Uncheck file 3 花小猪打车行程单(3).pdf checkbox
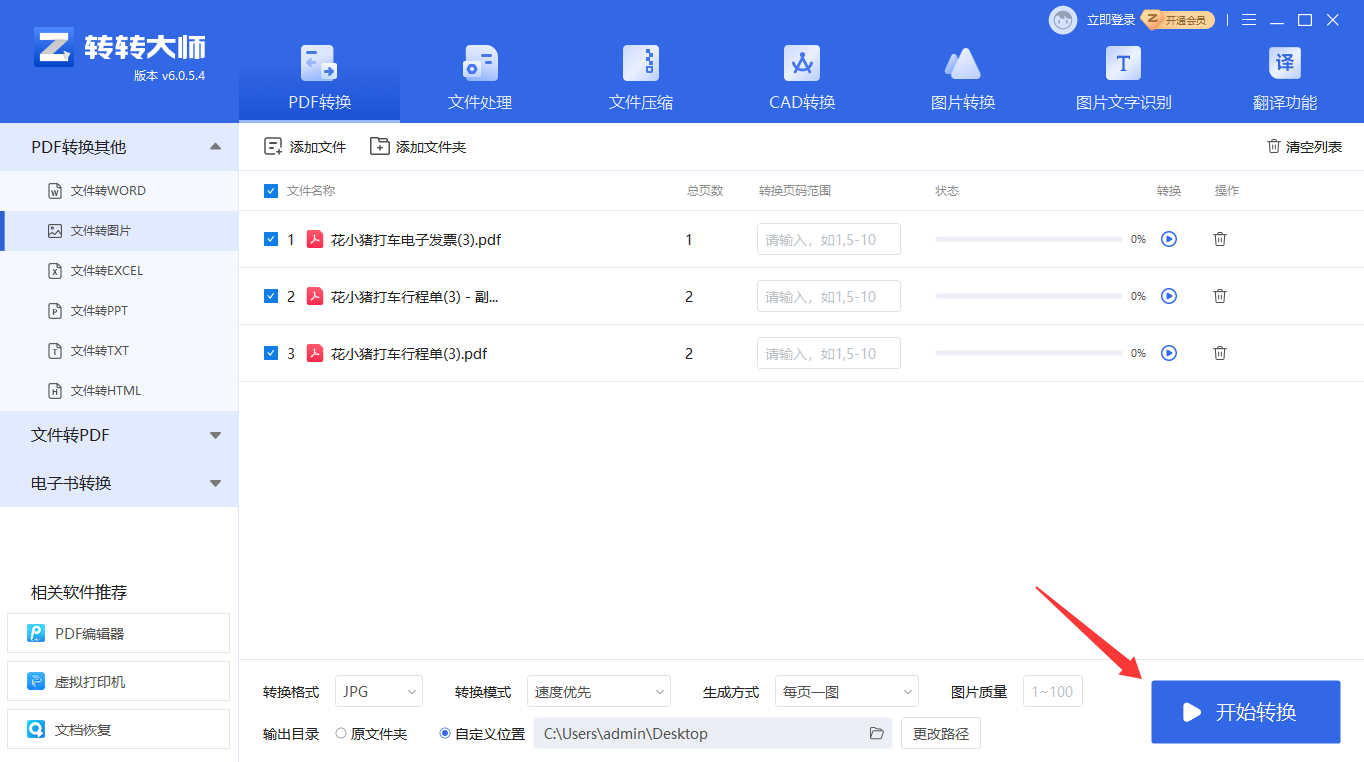Screen dimensions: 1364x762 [271, 353]
